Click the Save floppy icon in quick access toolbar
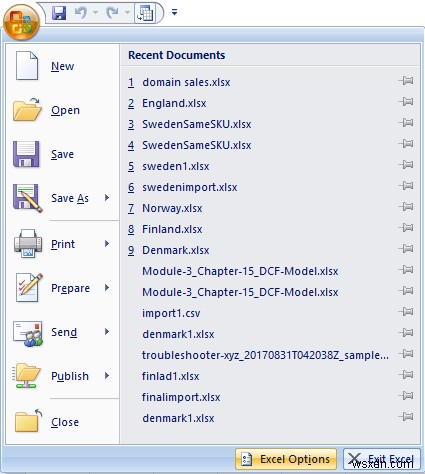Screen dimensions: 425x474 tap(59, 13)
